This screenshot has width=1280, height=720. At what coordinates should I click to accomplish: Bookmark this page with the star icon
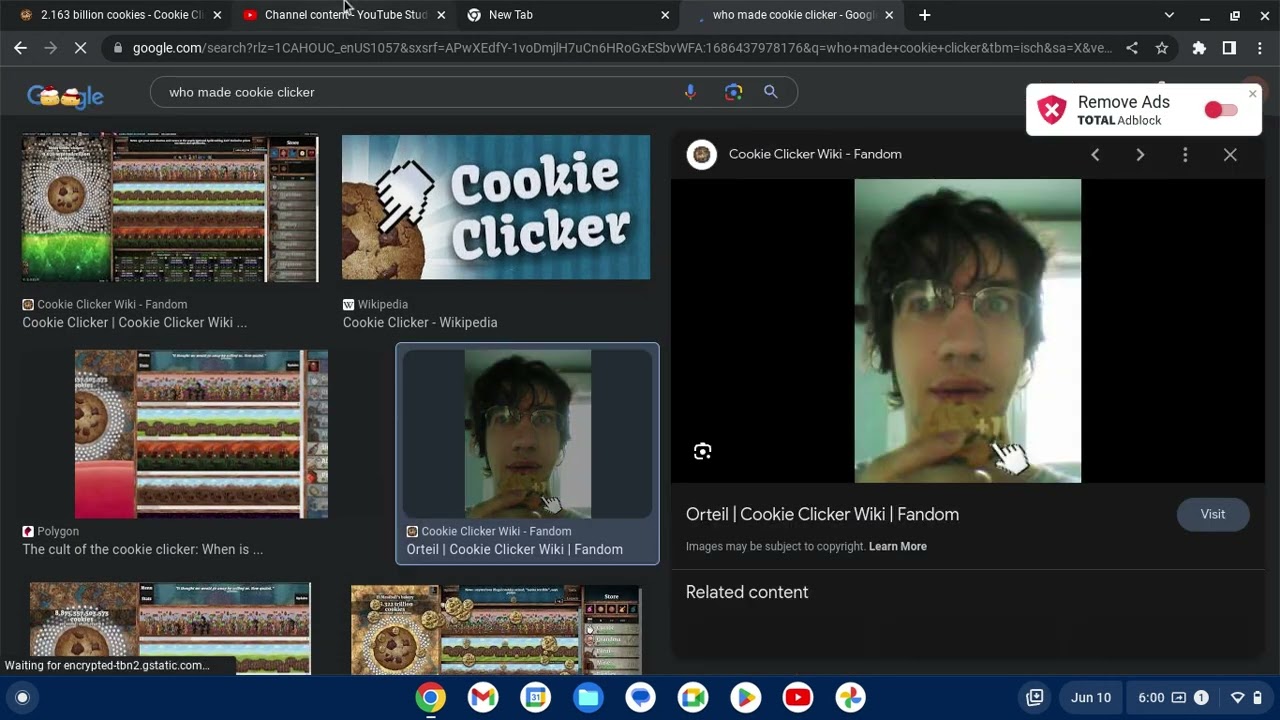click(x=1162, y=48)
